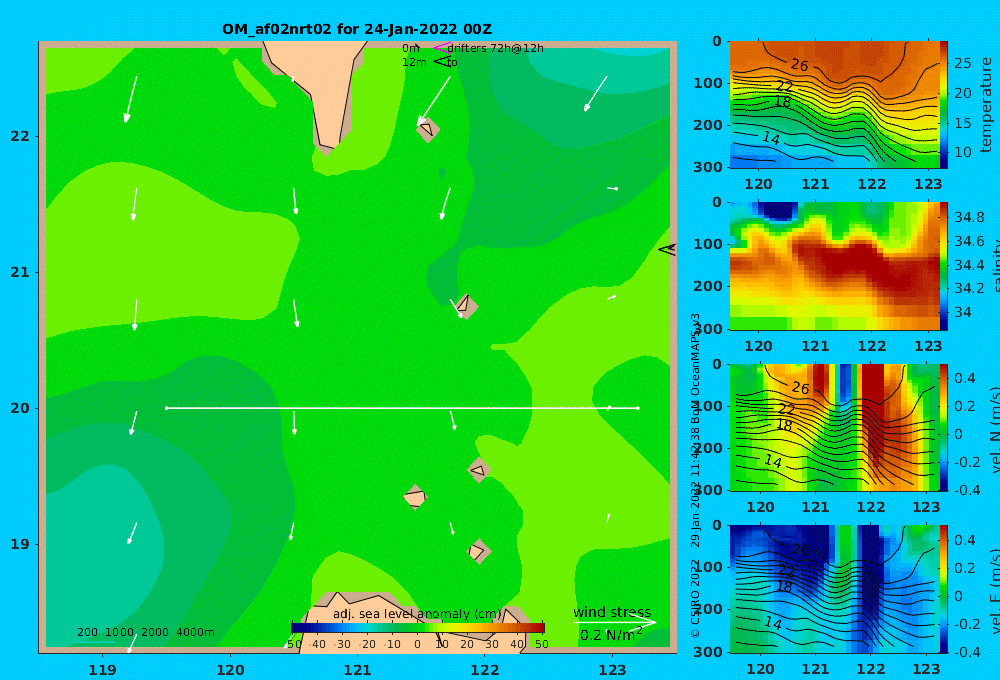Click the white transect line at 20°N
The image size is (1000, 680).
pyautogui.click(x=402, y=408)
